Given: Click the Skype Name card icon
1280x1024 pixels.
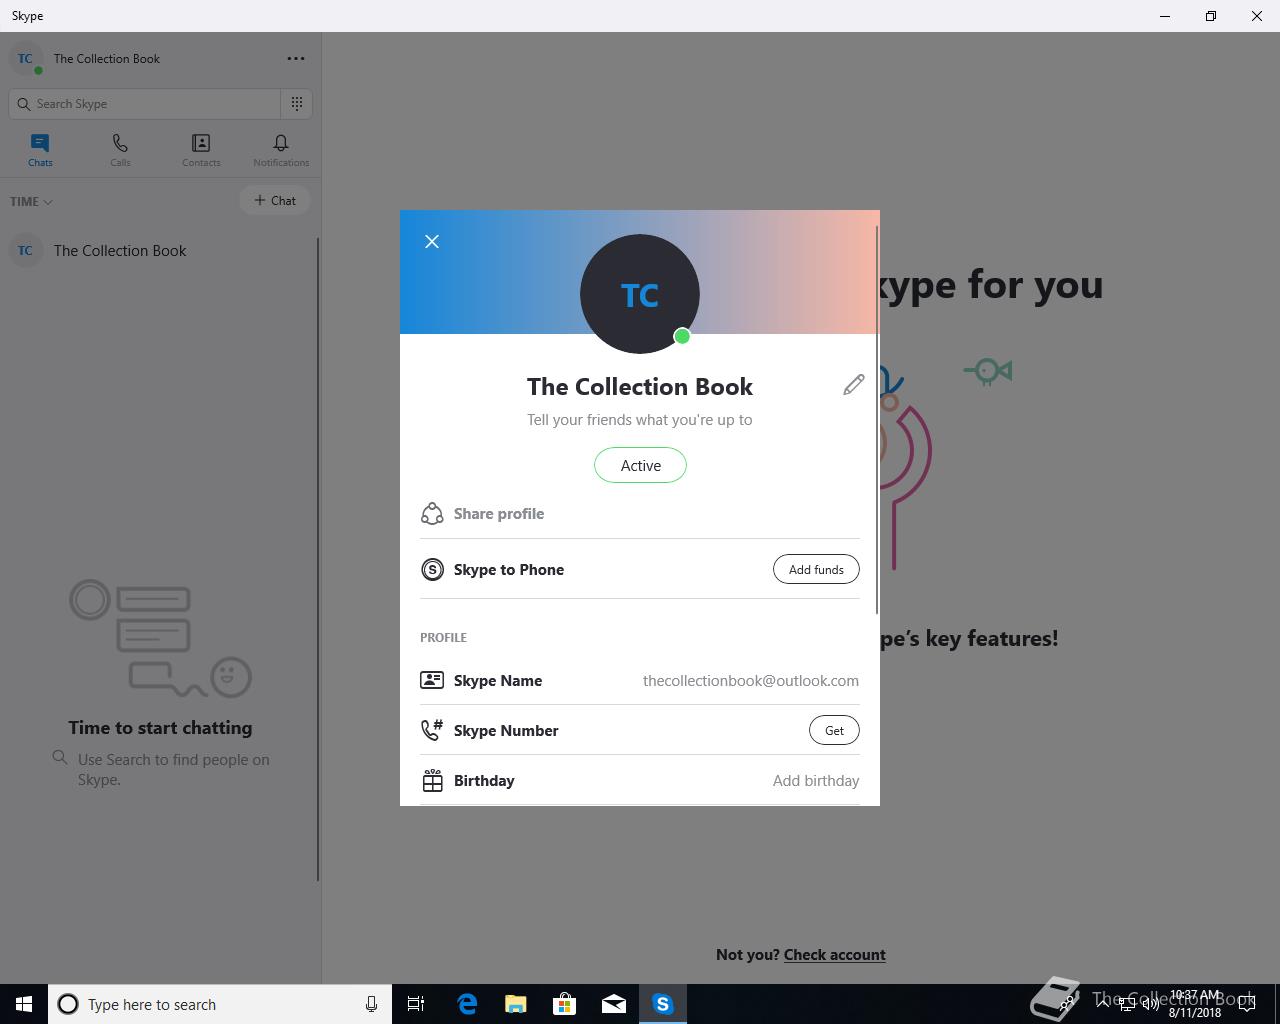Looking at the screenshot, I should click(x=432, y=680).
